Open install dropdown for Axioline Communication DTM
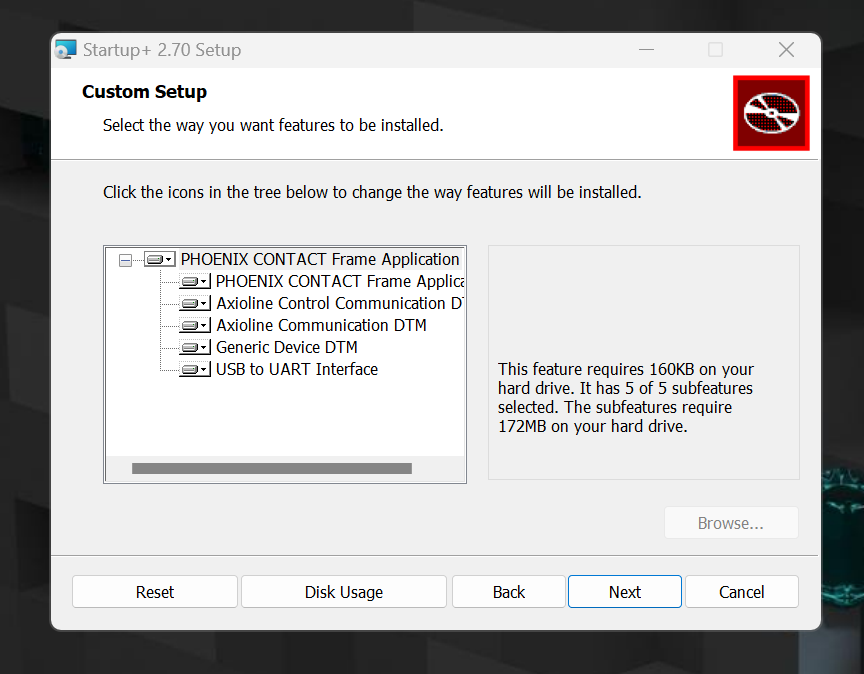 pyautogui.click(x=195, y=326)
